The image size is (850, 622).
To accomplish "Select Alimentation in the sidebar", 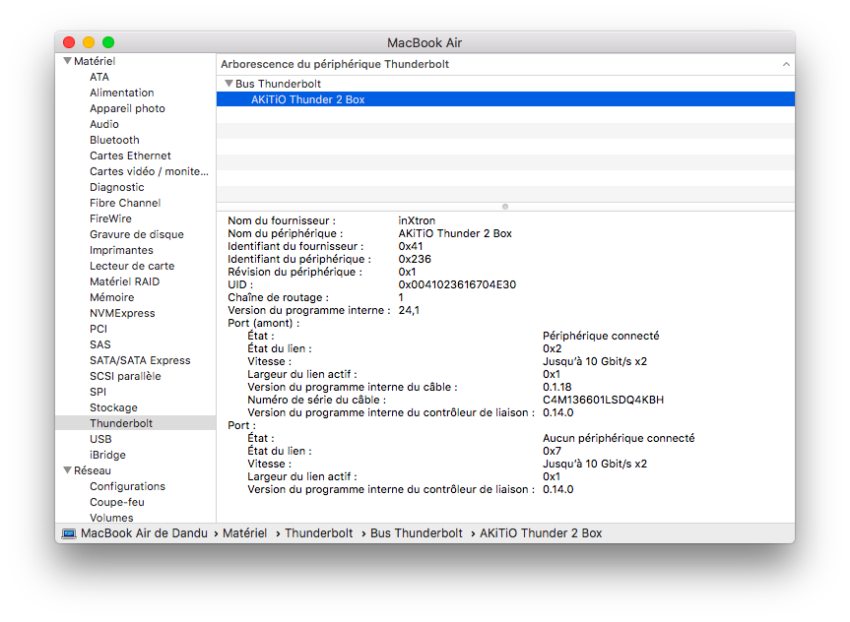I will (122, 93).
